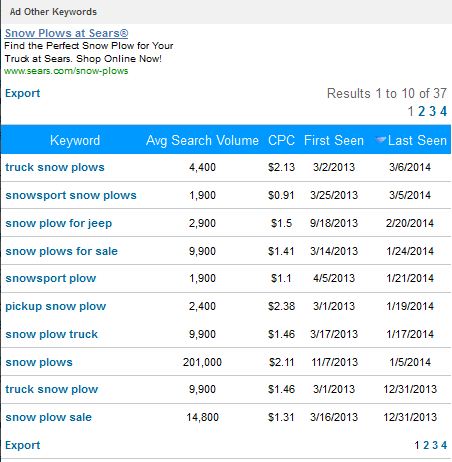Select last seen date 3/6/2014

(410, 167)
